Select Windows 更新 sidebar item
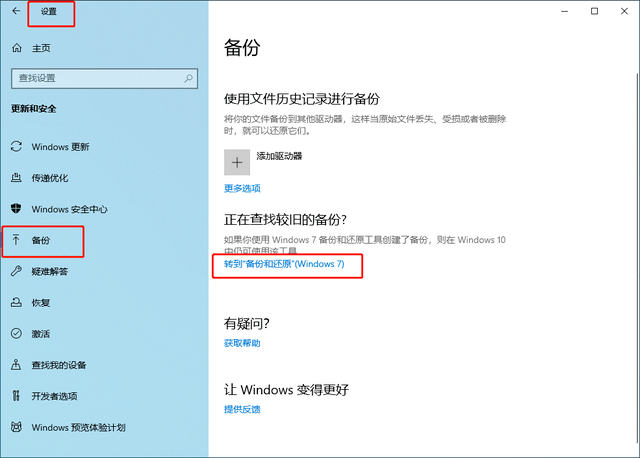 pyautogui.click(x=60, y=147)
